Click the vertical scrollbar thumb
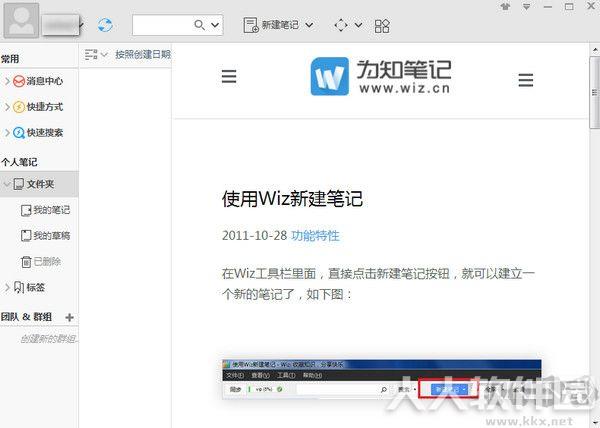Image resolution: width=600 pixels, height=428 pixels. pos(595,92)
